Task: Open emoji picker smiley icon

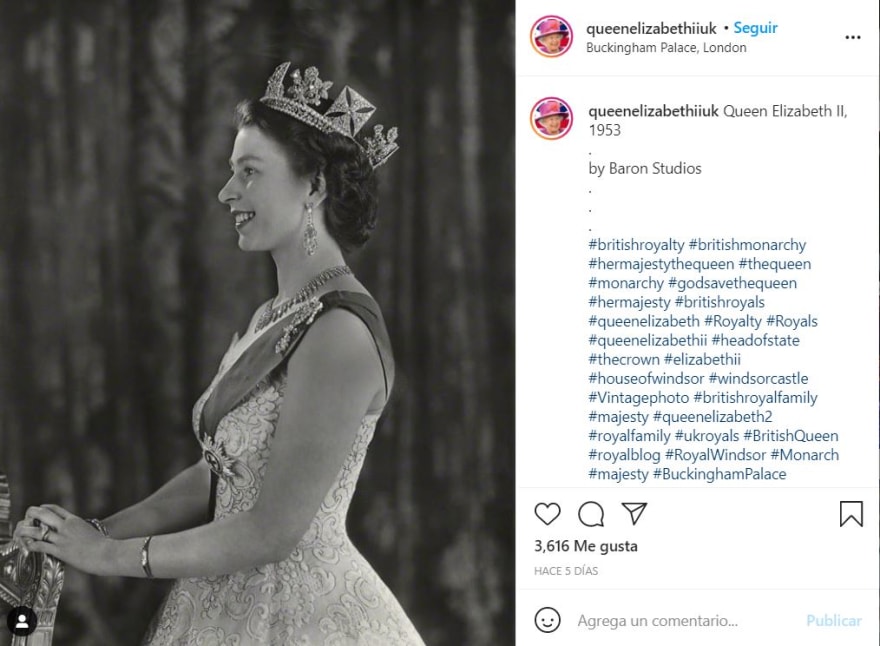Action: click(x=547, y=620)
